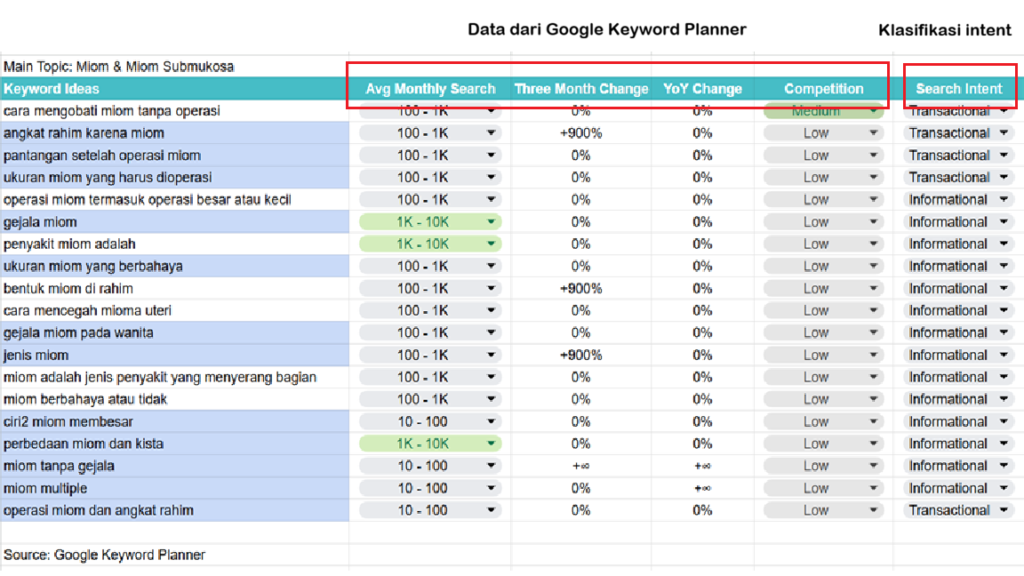Viewport: 1024px width, 576px height.
Task: Select the 'jenis miom' keyword cell
Action: point(174,355)
